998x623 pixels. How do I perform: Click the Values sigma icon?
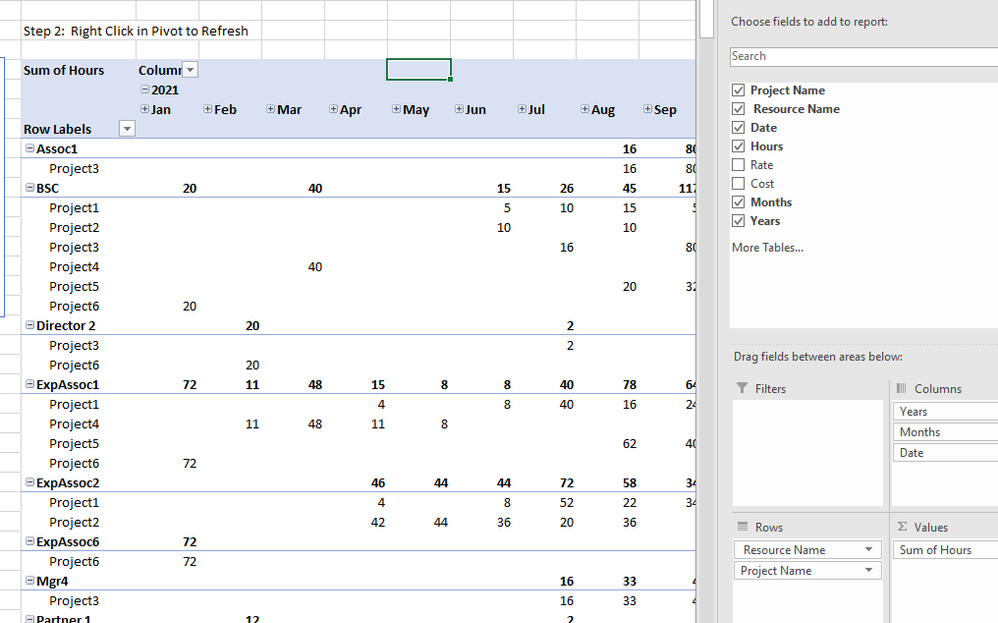(x=902, y=526)
